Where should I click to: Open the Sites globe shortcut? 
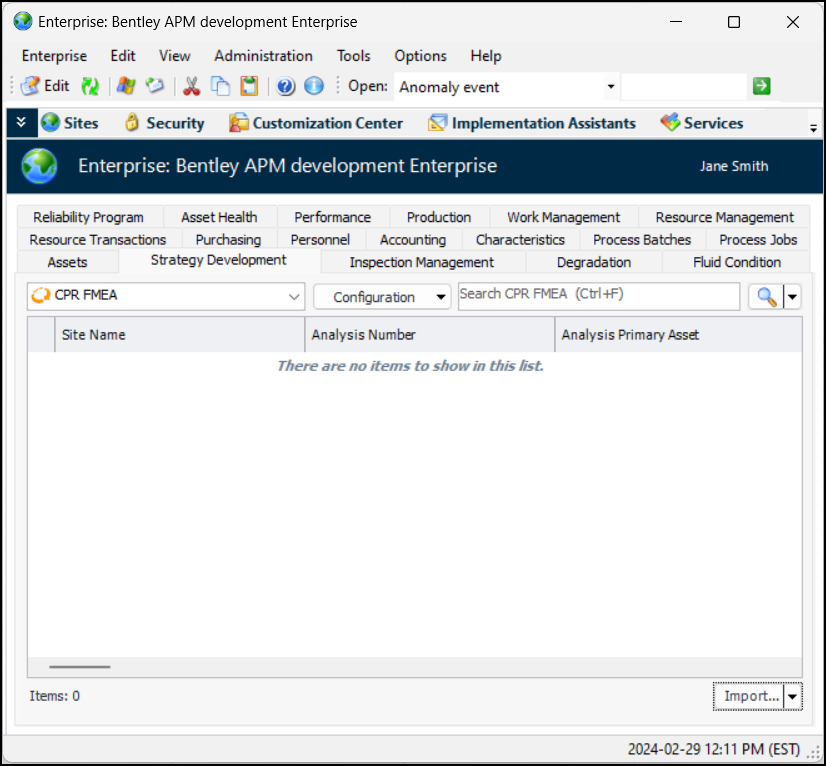[x=70, y=123]
